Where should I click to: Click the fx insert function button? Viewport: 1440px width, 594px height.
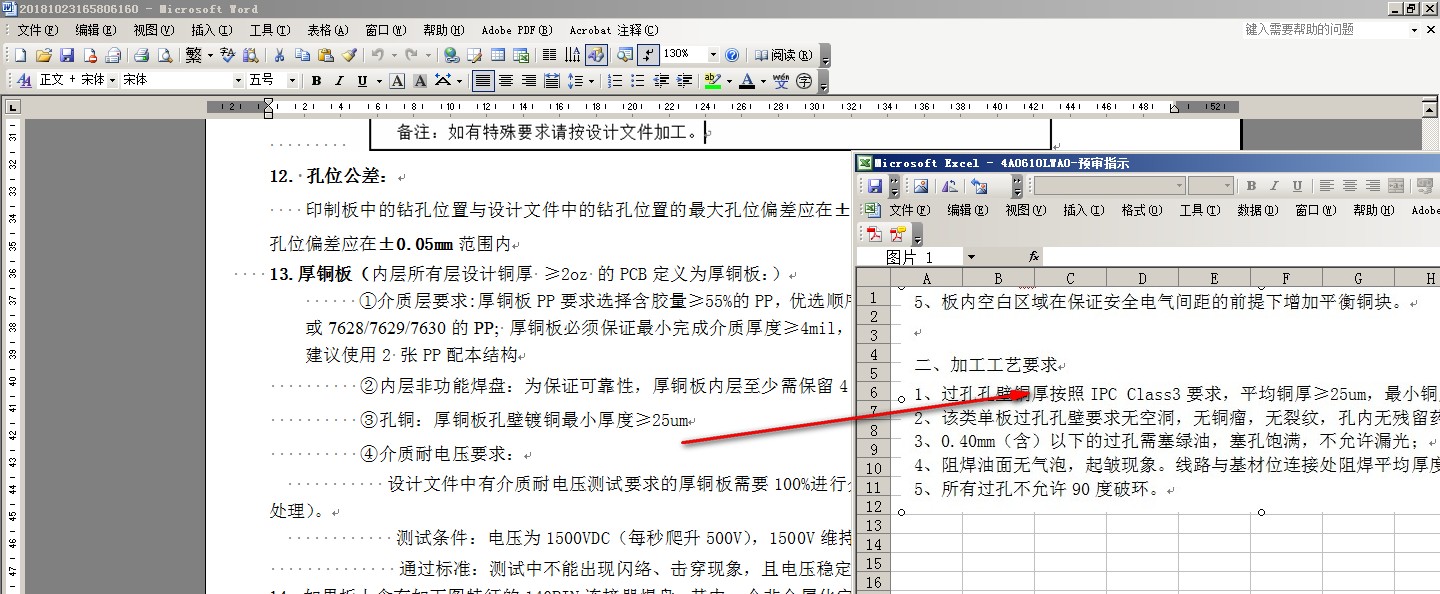coord(1034,257)
